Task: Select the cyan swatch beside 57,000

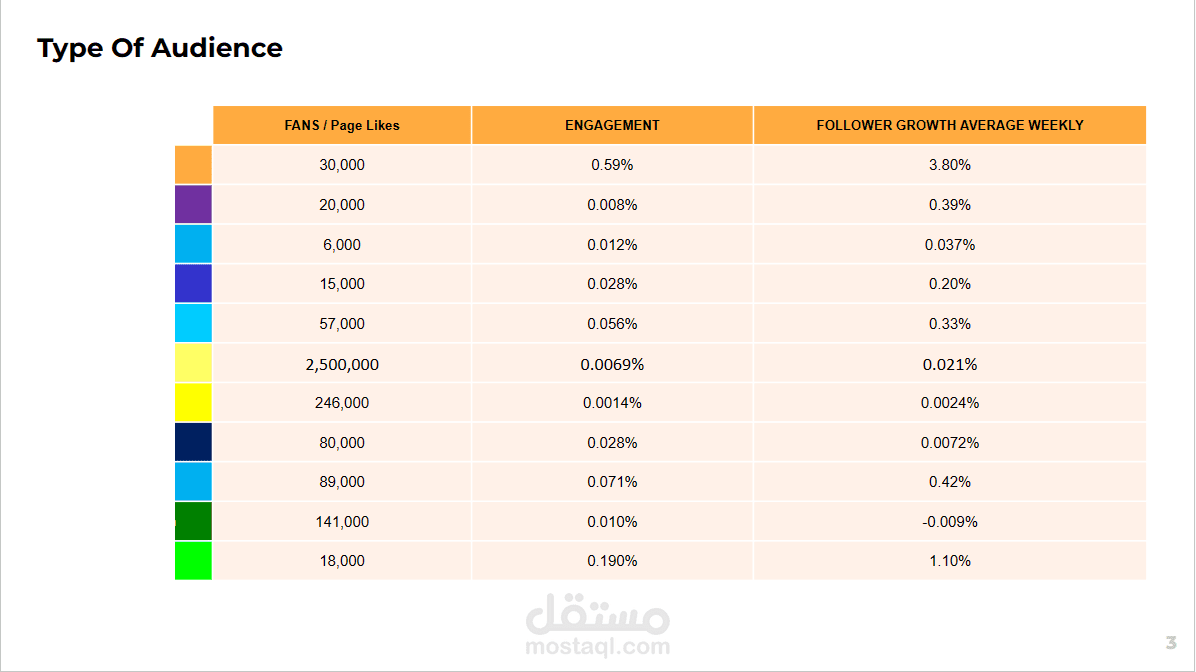Action: pyautogui.click(x=193, y=323)
